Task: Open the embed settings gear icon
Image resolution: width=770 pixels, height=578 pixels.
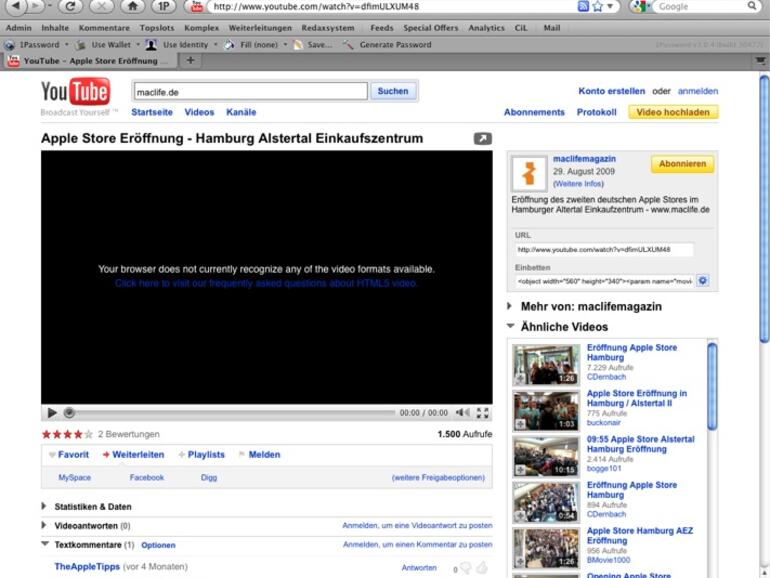Action: tap(703, 281)
